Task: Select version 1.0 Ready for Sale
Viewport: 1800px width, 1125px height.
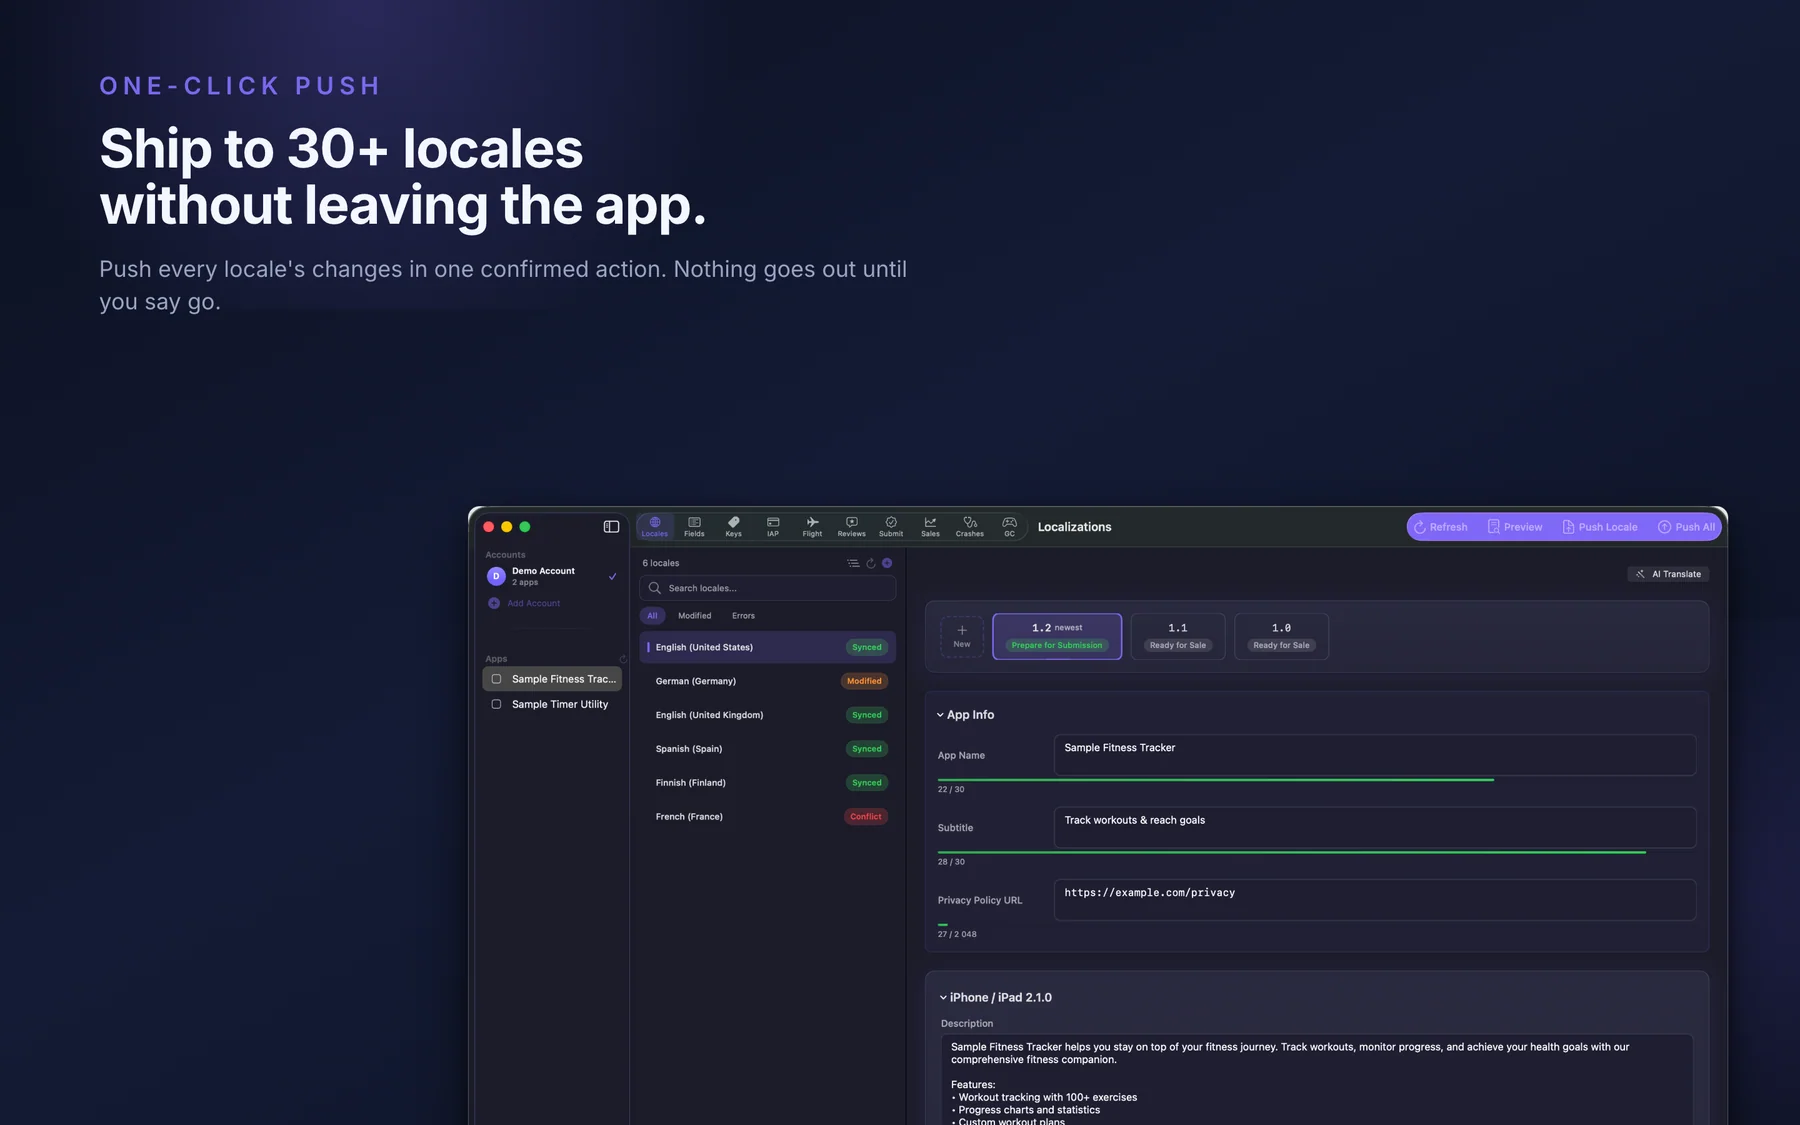Action: [1281, 636]
